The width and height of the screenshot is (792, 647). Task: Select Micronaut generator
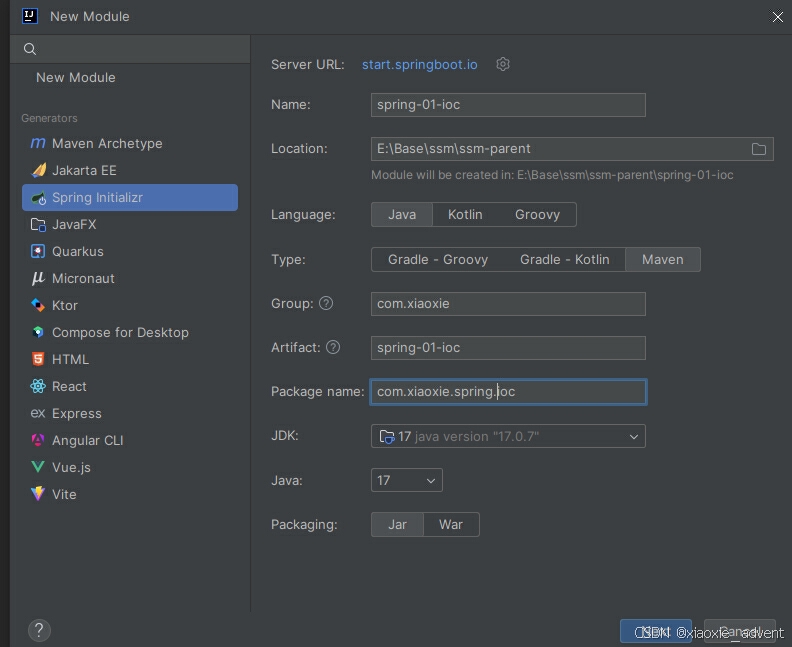(130, 278)
